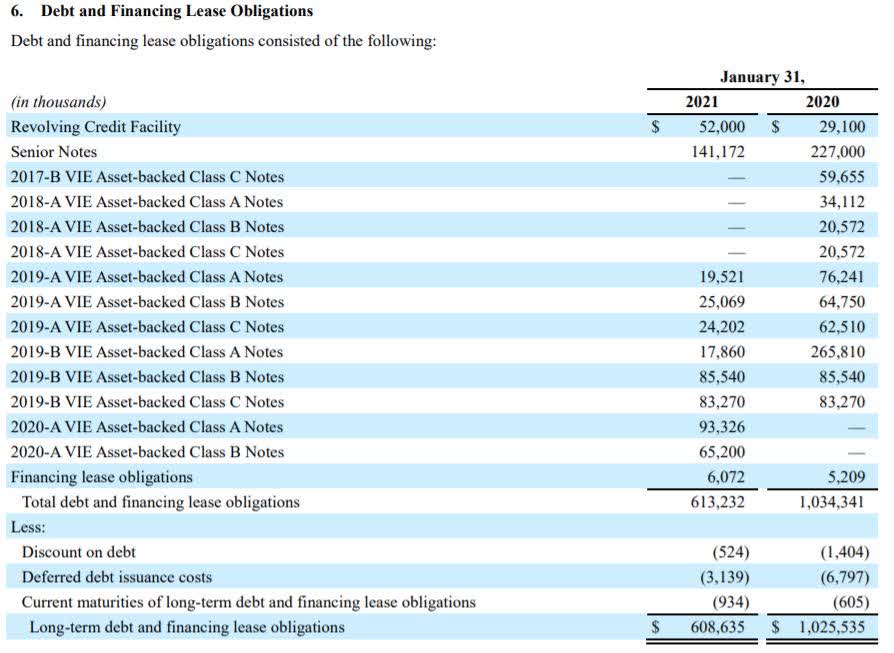The image size is (894, 653).
Task: Select the 2020 column heading
Action: 822,102
